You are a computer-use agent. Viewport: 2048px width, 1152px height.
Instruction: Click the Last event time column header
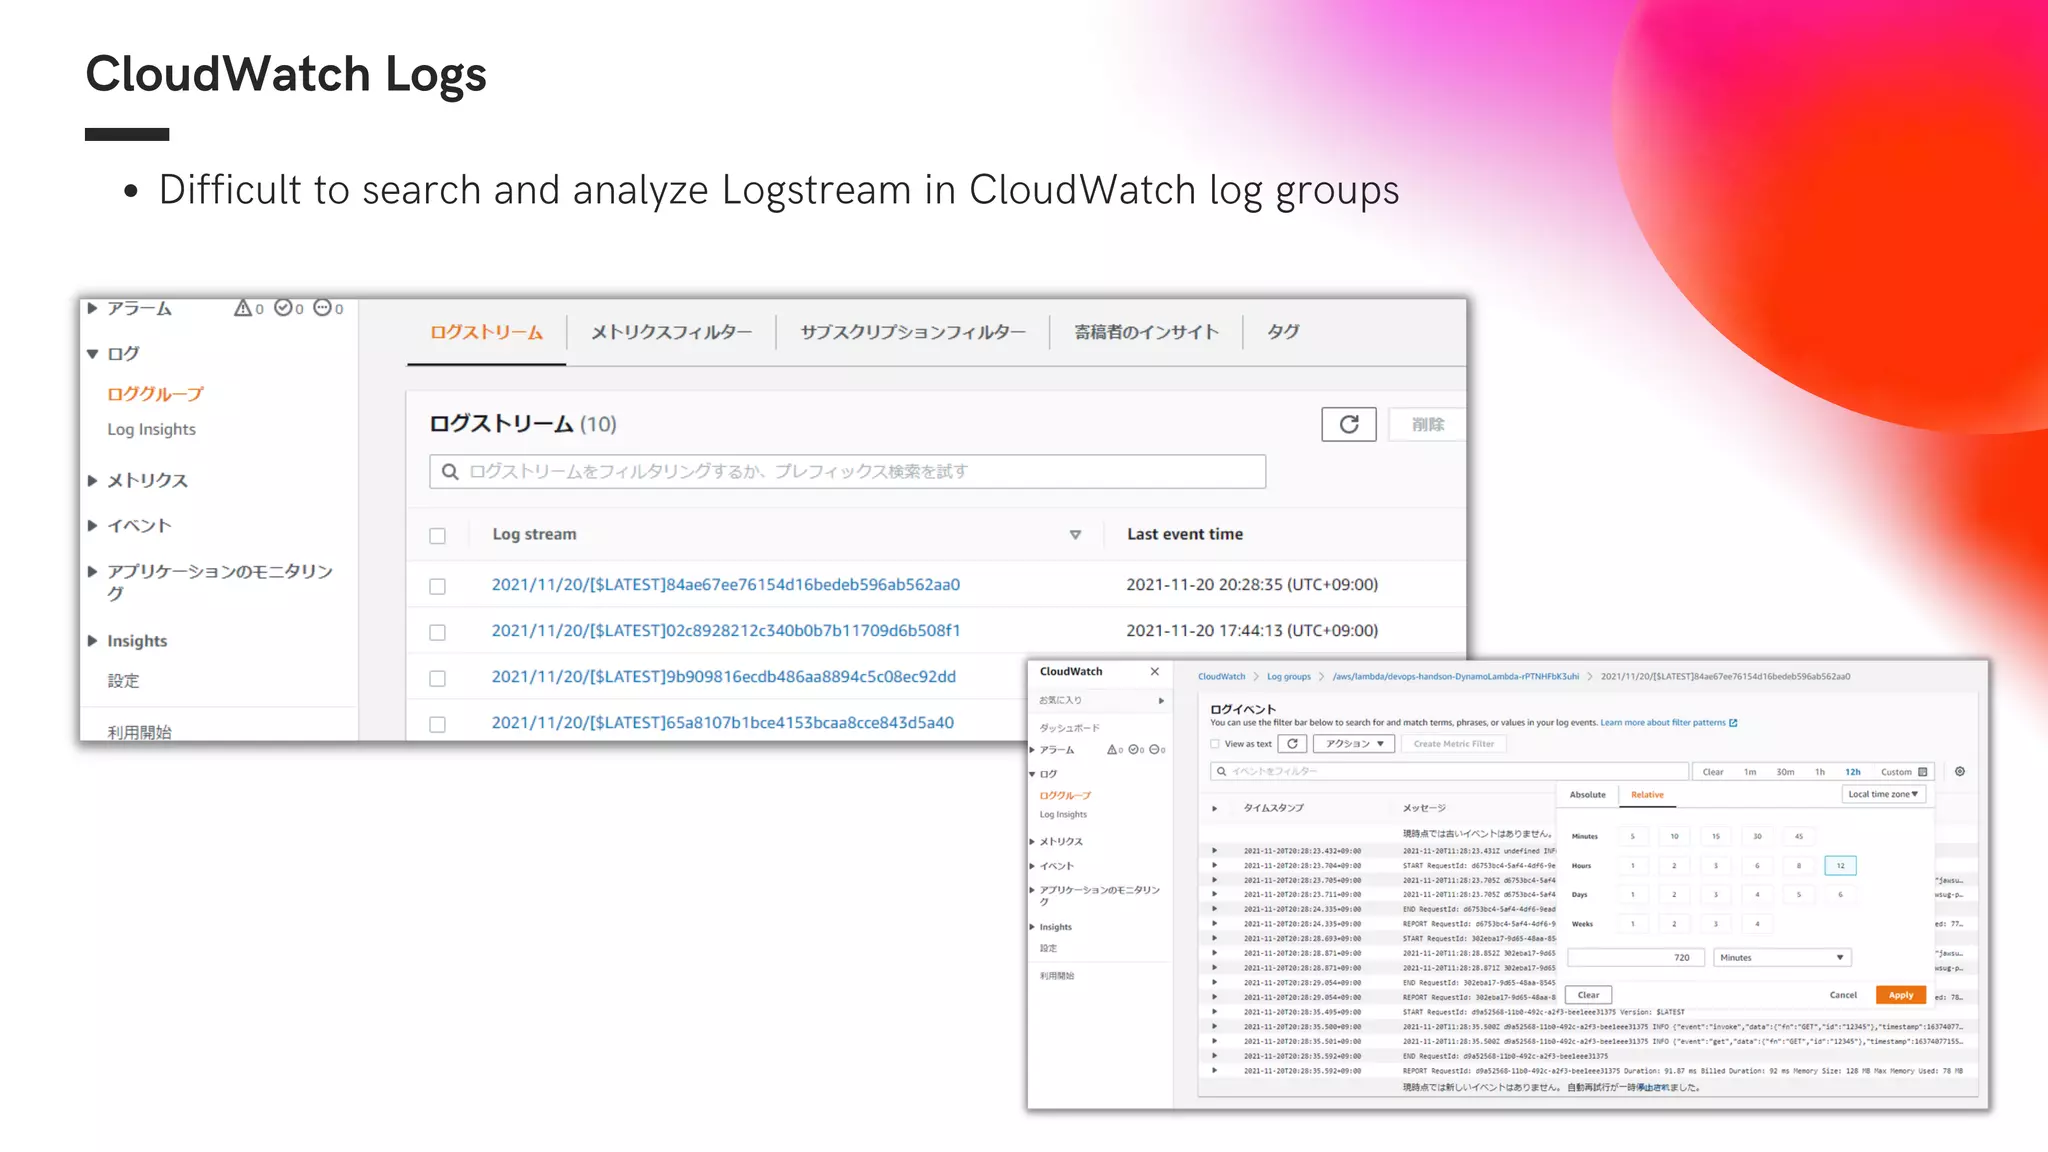tap(1185, 534)
